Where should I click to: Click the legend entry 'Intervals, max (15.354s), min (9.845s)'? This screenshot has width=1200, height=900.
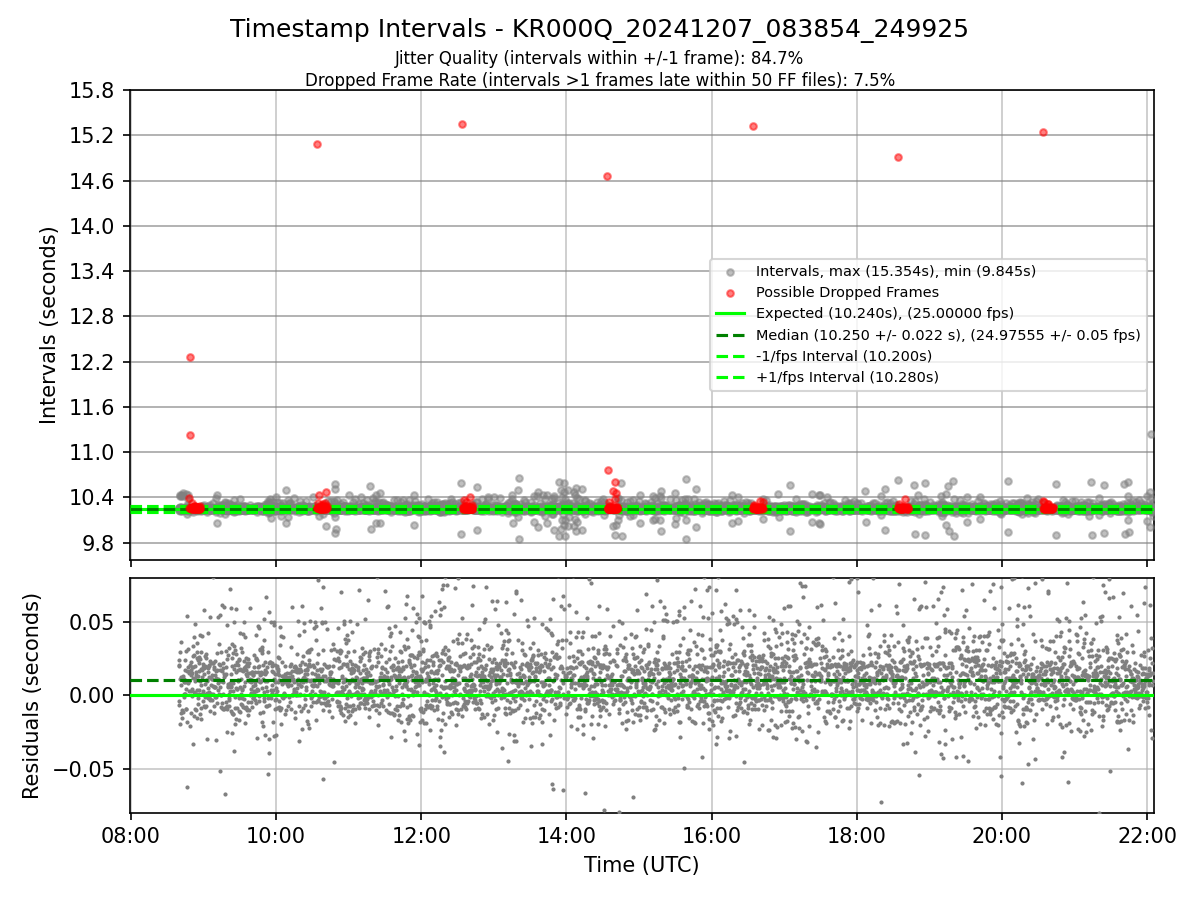coord(895,271)
